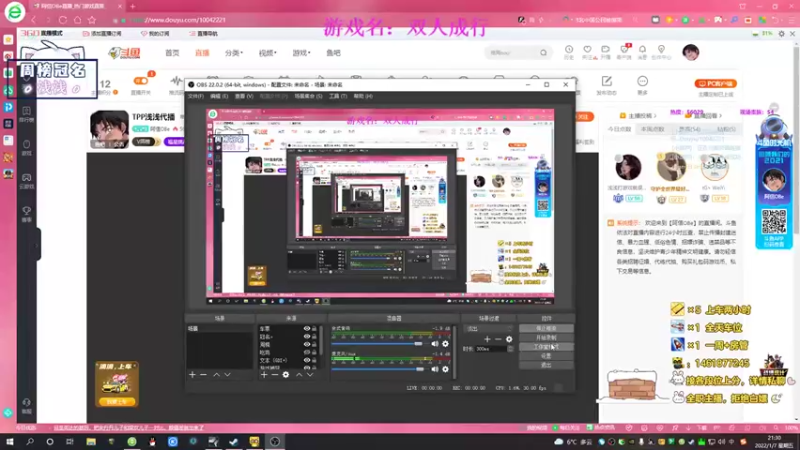Go to Douyu 首页 home link
This screenshot has width=800, height=450.
click(x=172, y=53)
